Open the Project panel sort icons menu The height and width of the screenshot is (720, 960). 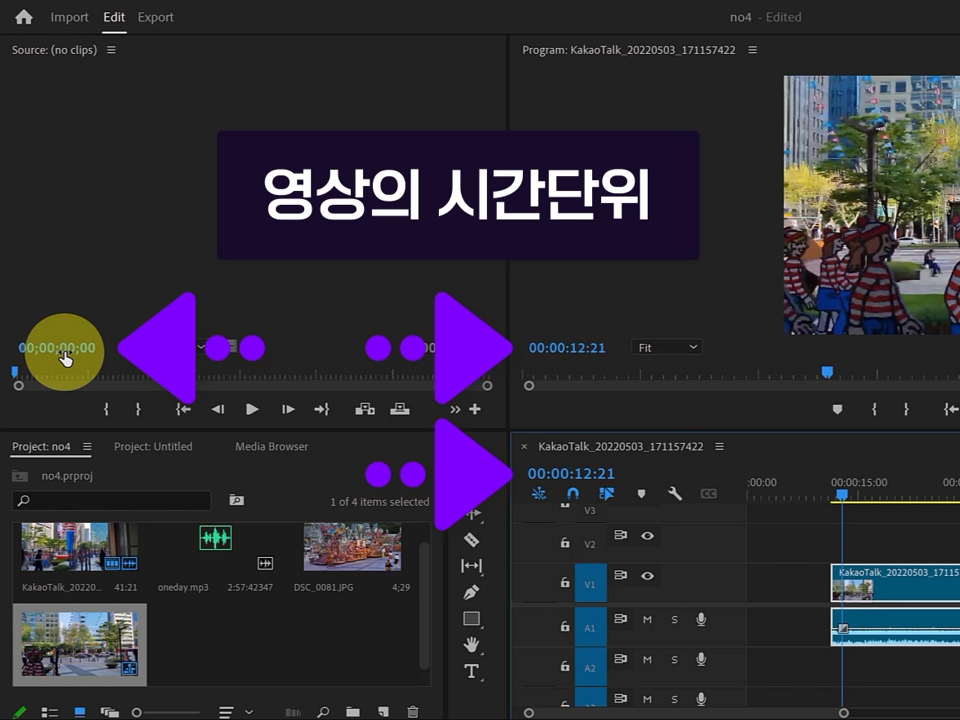coord(226,712)
